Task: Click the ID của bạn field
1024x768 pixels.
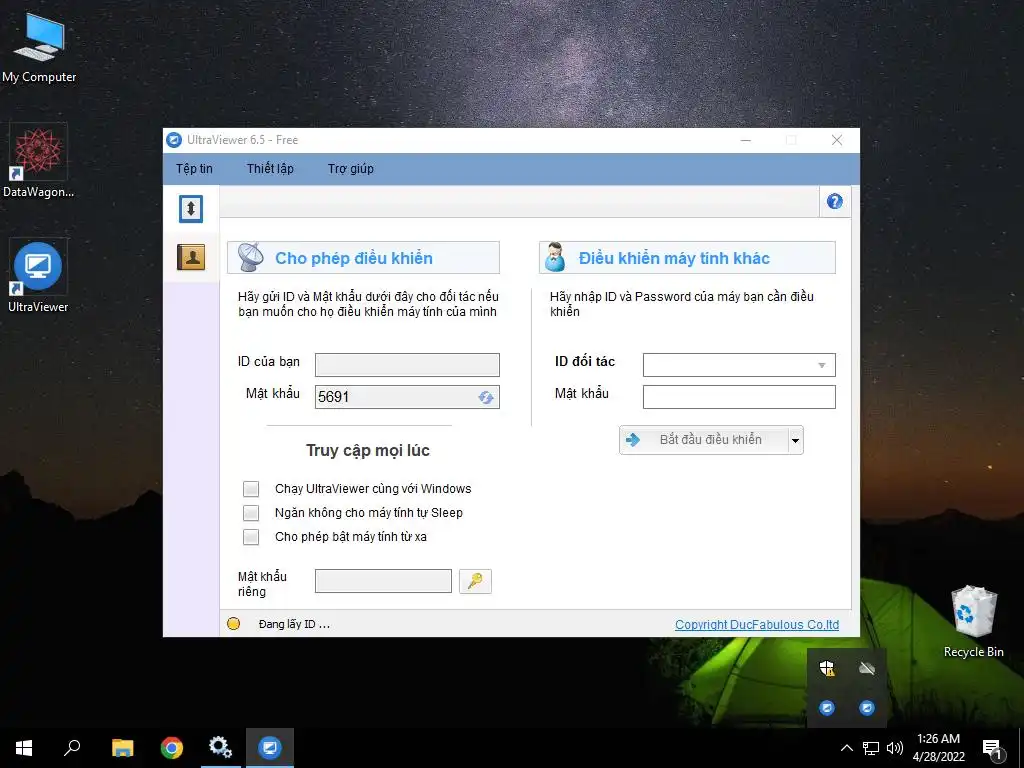Action: coord(407,364)
